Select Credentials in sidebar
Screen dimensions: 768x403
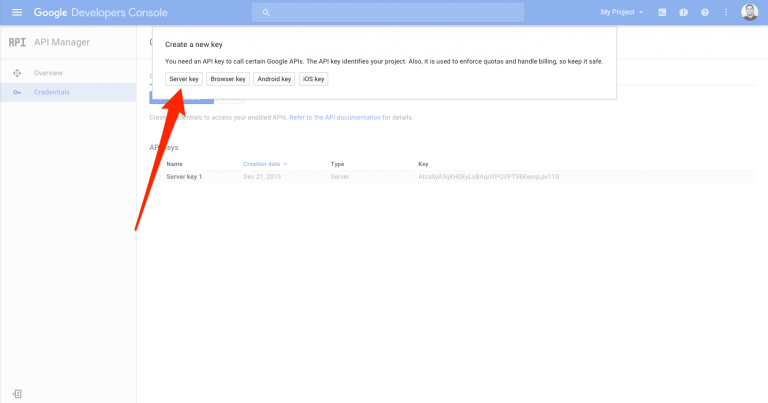[x=52, y=92]
